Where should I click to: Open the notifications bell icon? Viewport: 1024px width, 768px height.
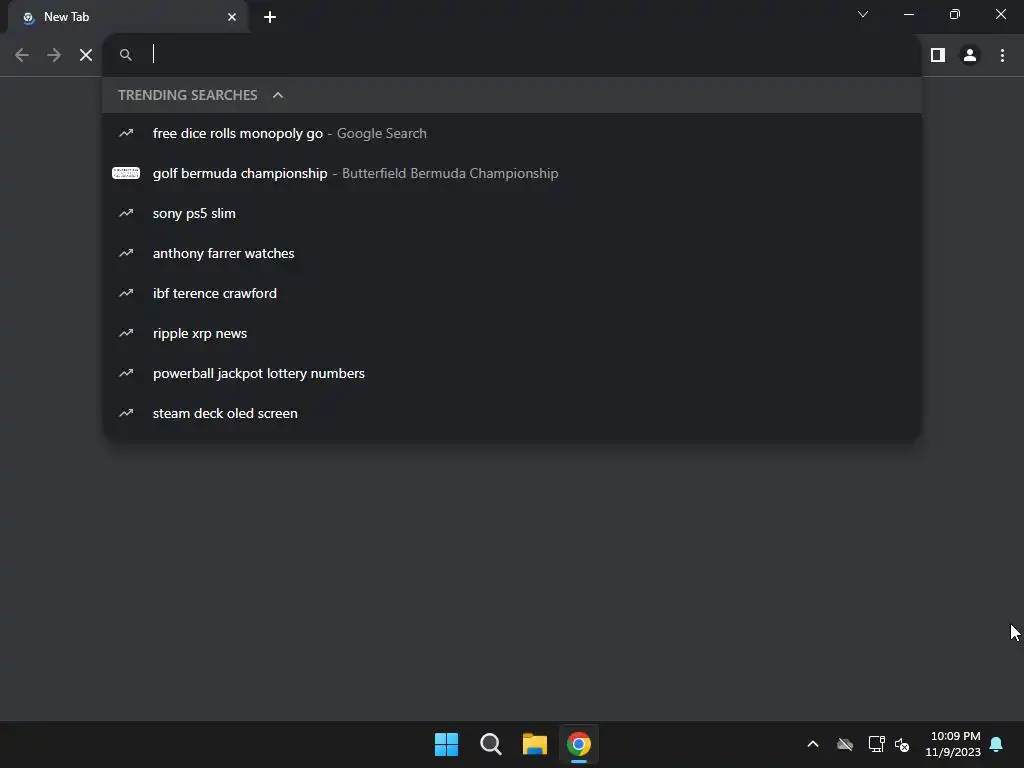[x=996, y=744]
